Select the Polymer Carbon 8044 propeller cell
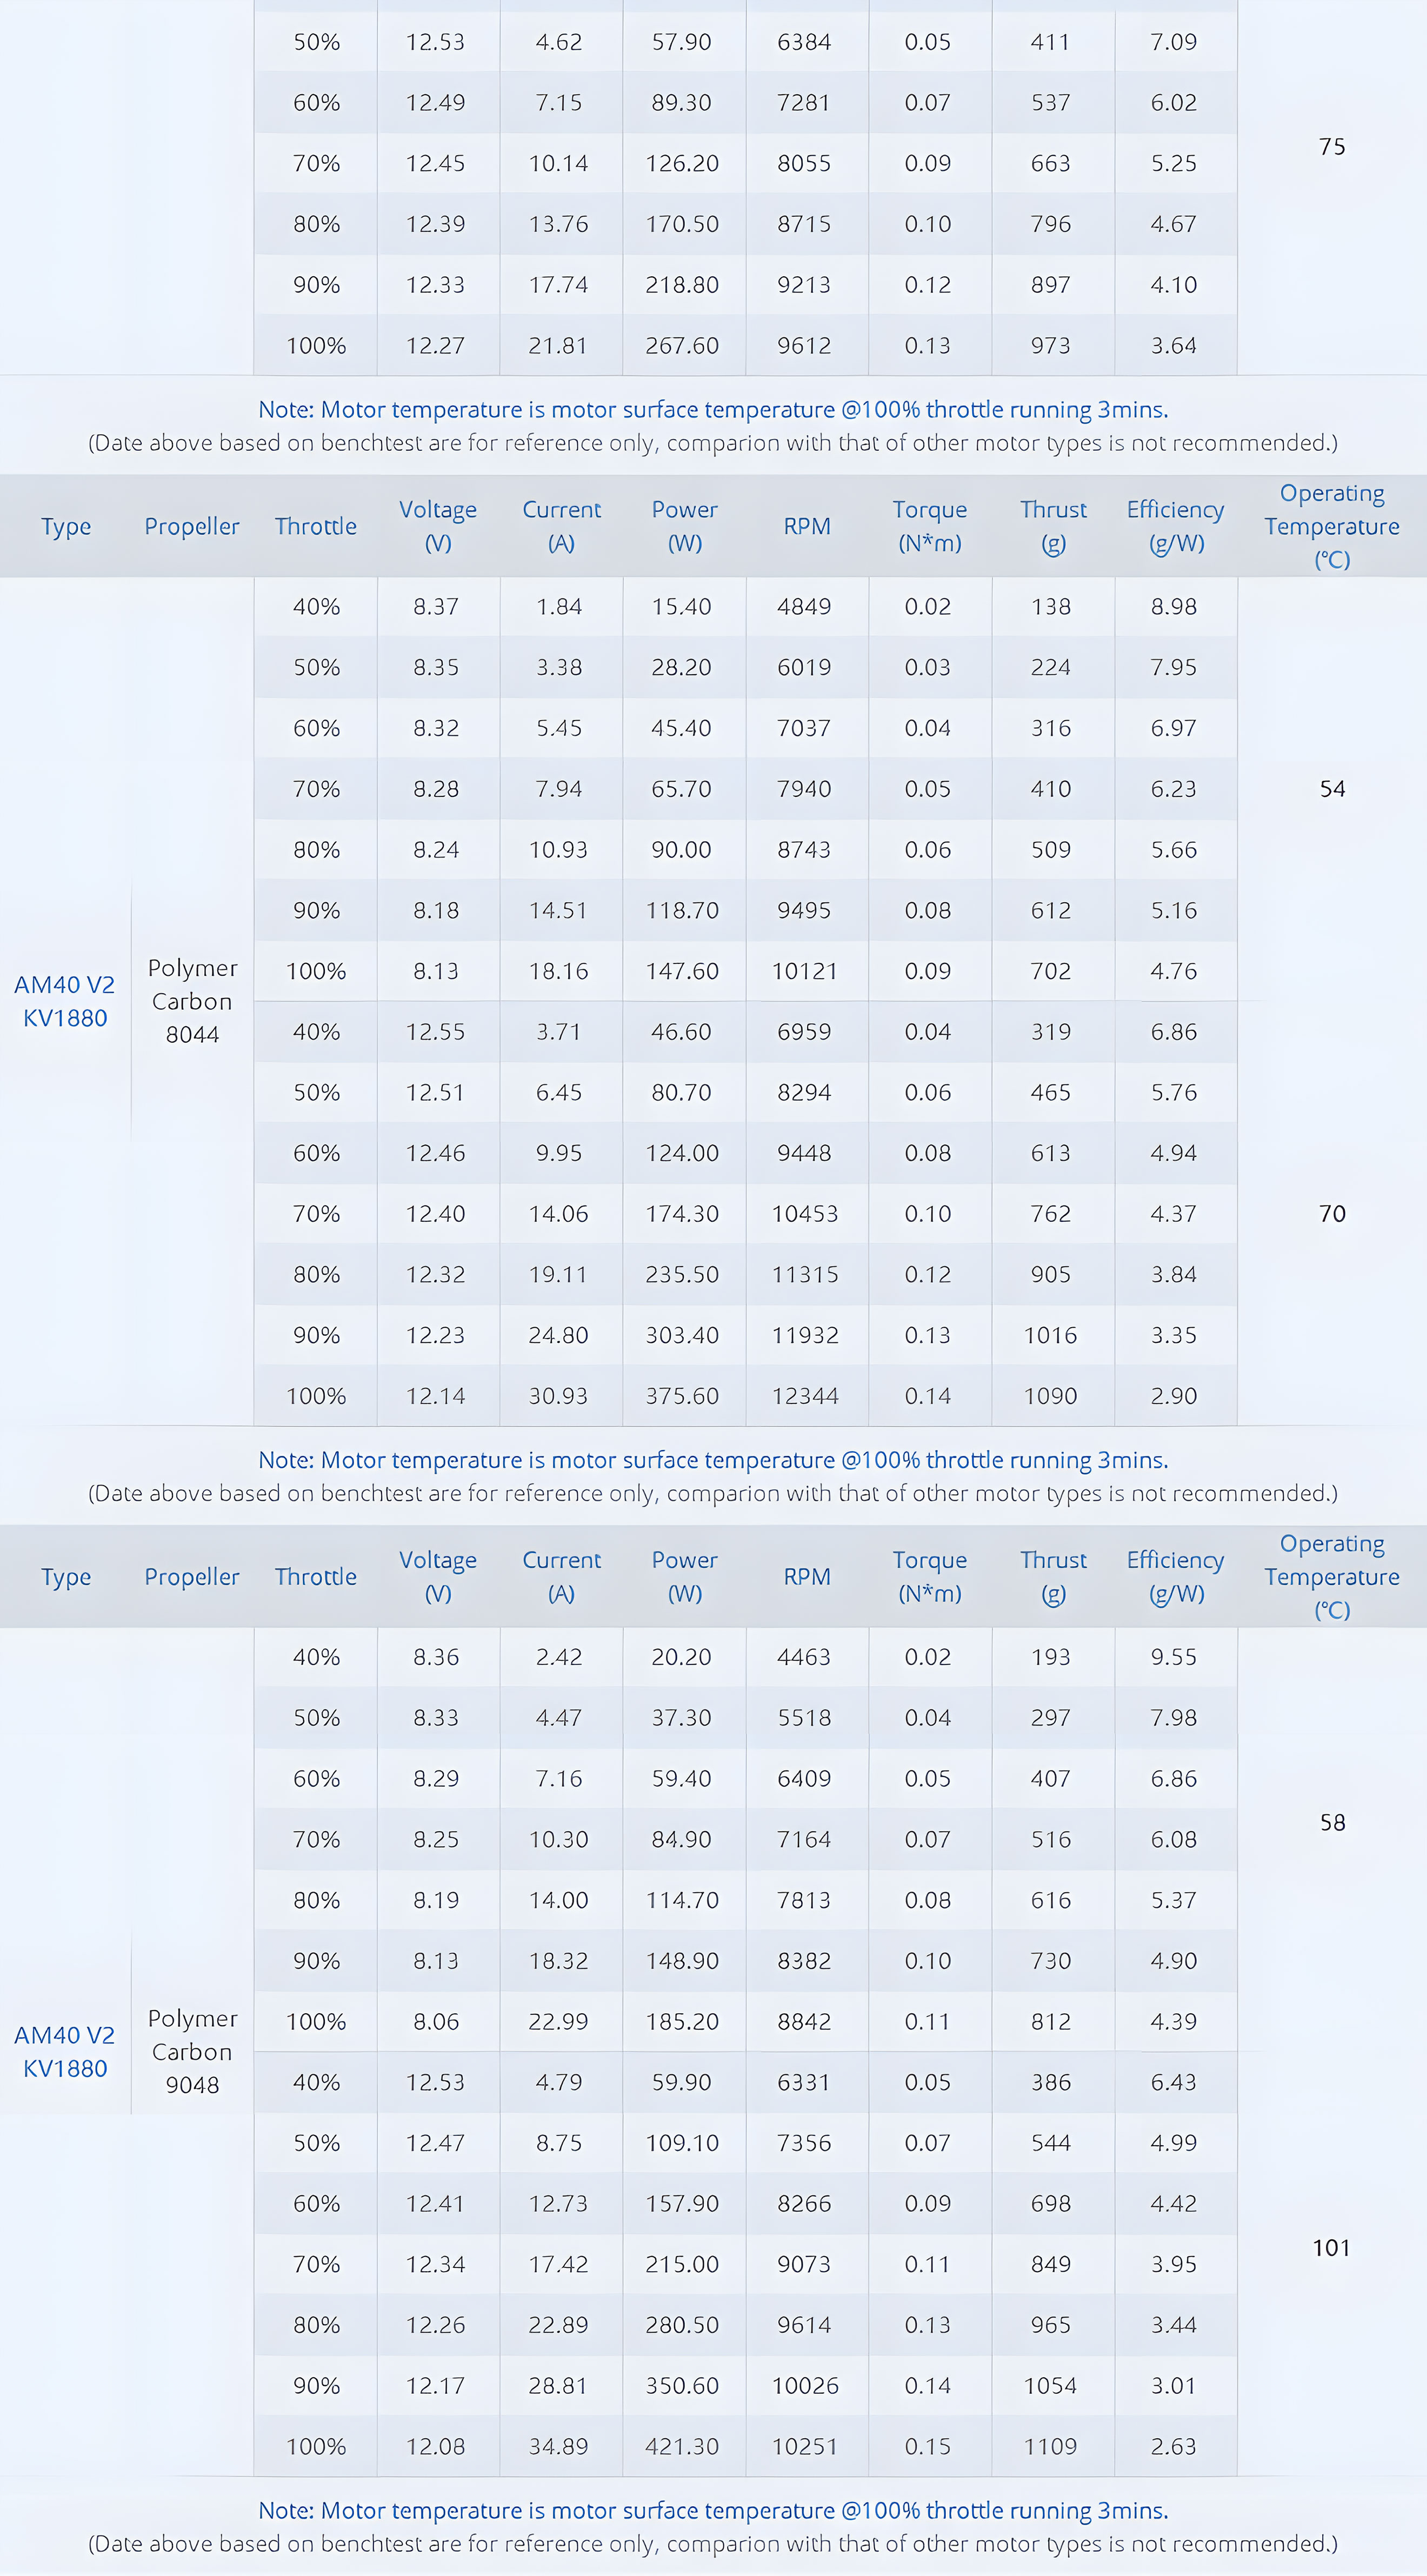Viewport: 1427px width, 2576px height. click(192, 1001)
